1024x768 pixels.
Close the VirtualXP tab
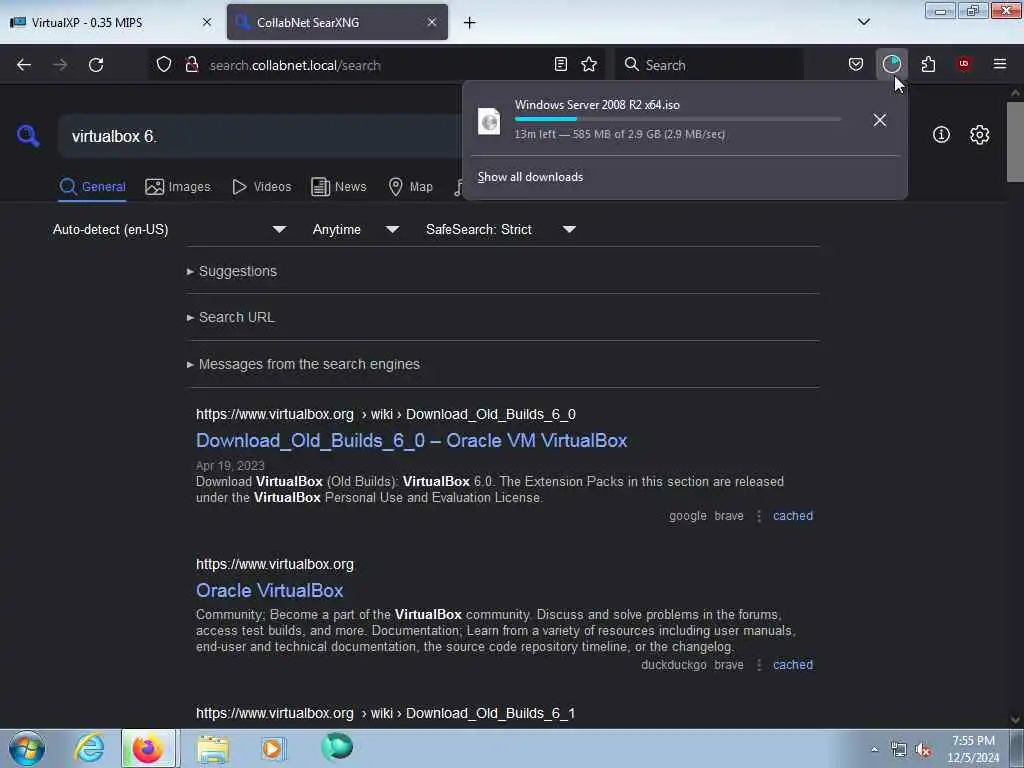[207, 22]
